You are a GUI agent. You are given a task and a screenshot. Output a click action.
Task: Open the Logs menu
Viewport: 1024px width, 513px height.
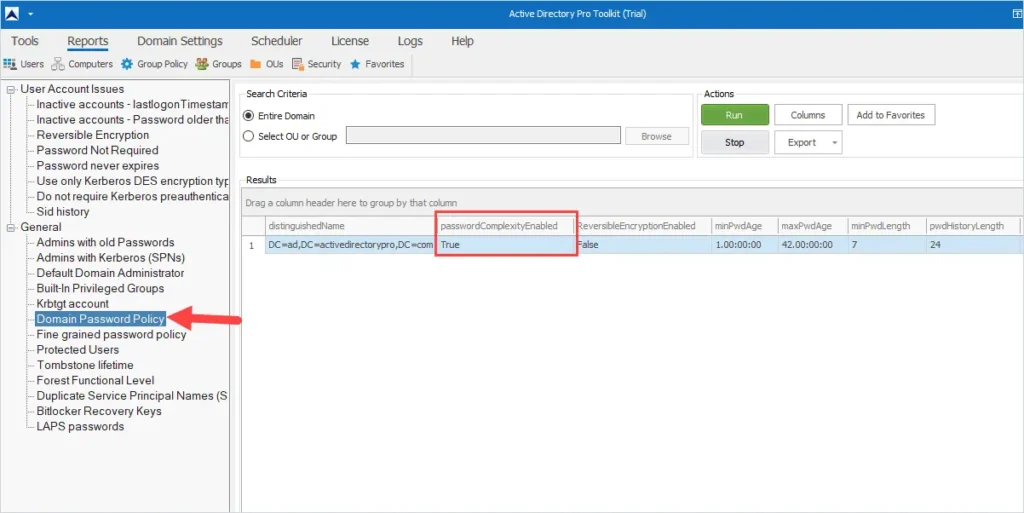[x=410, y=41]
